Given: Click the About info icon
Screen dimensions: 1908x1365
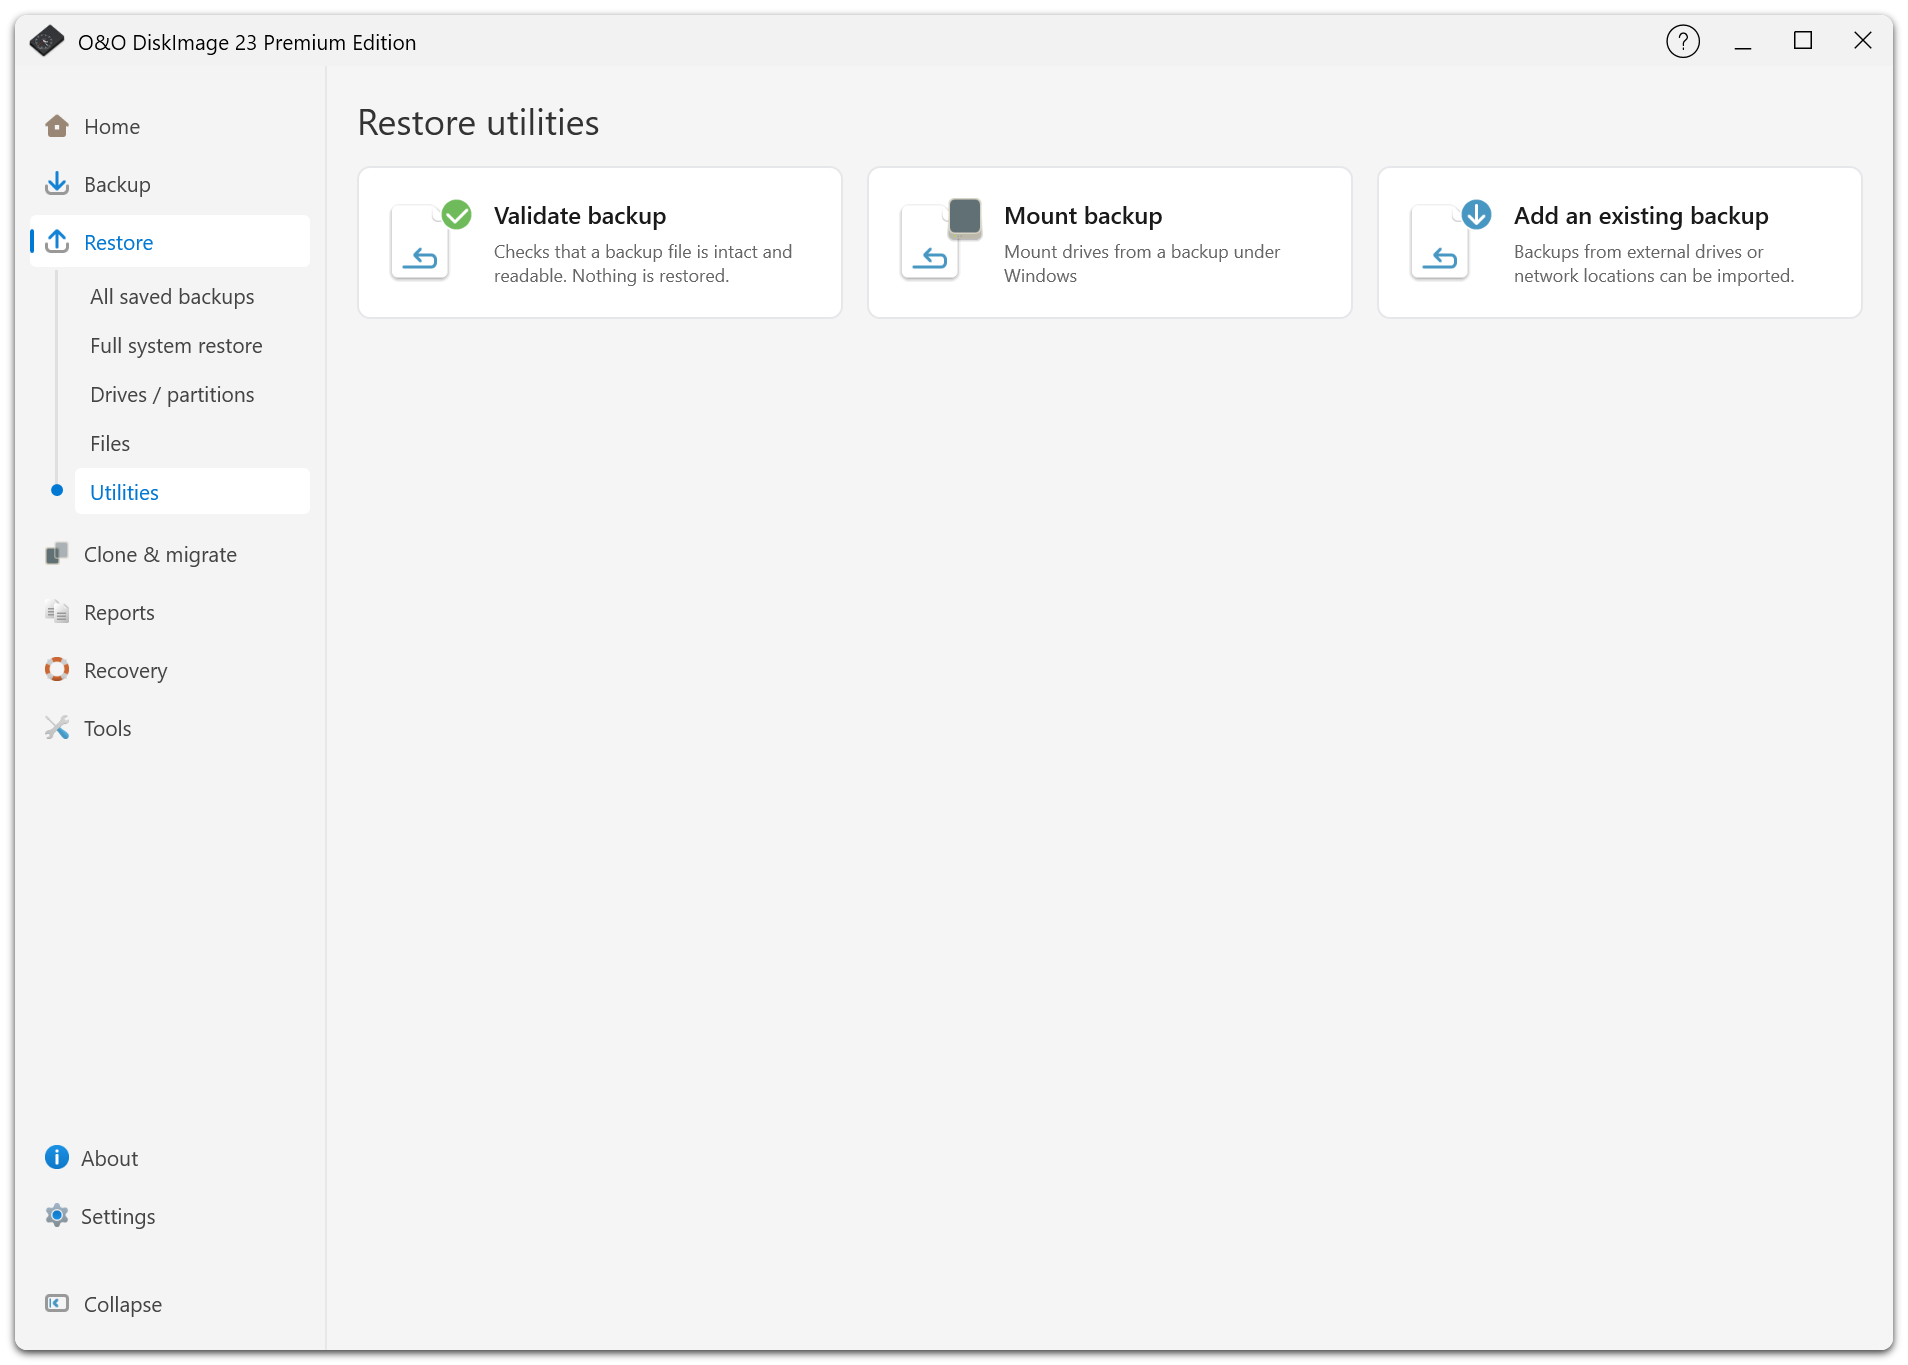Looking at the screenshot, I should point(57,1158).
